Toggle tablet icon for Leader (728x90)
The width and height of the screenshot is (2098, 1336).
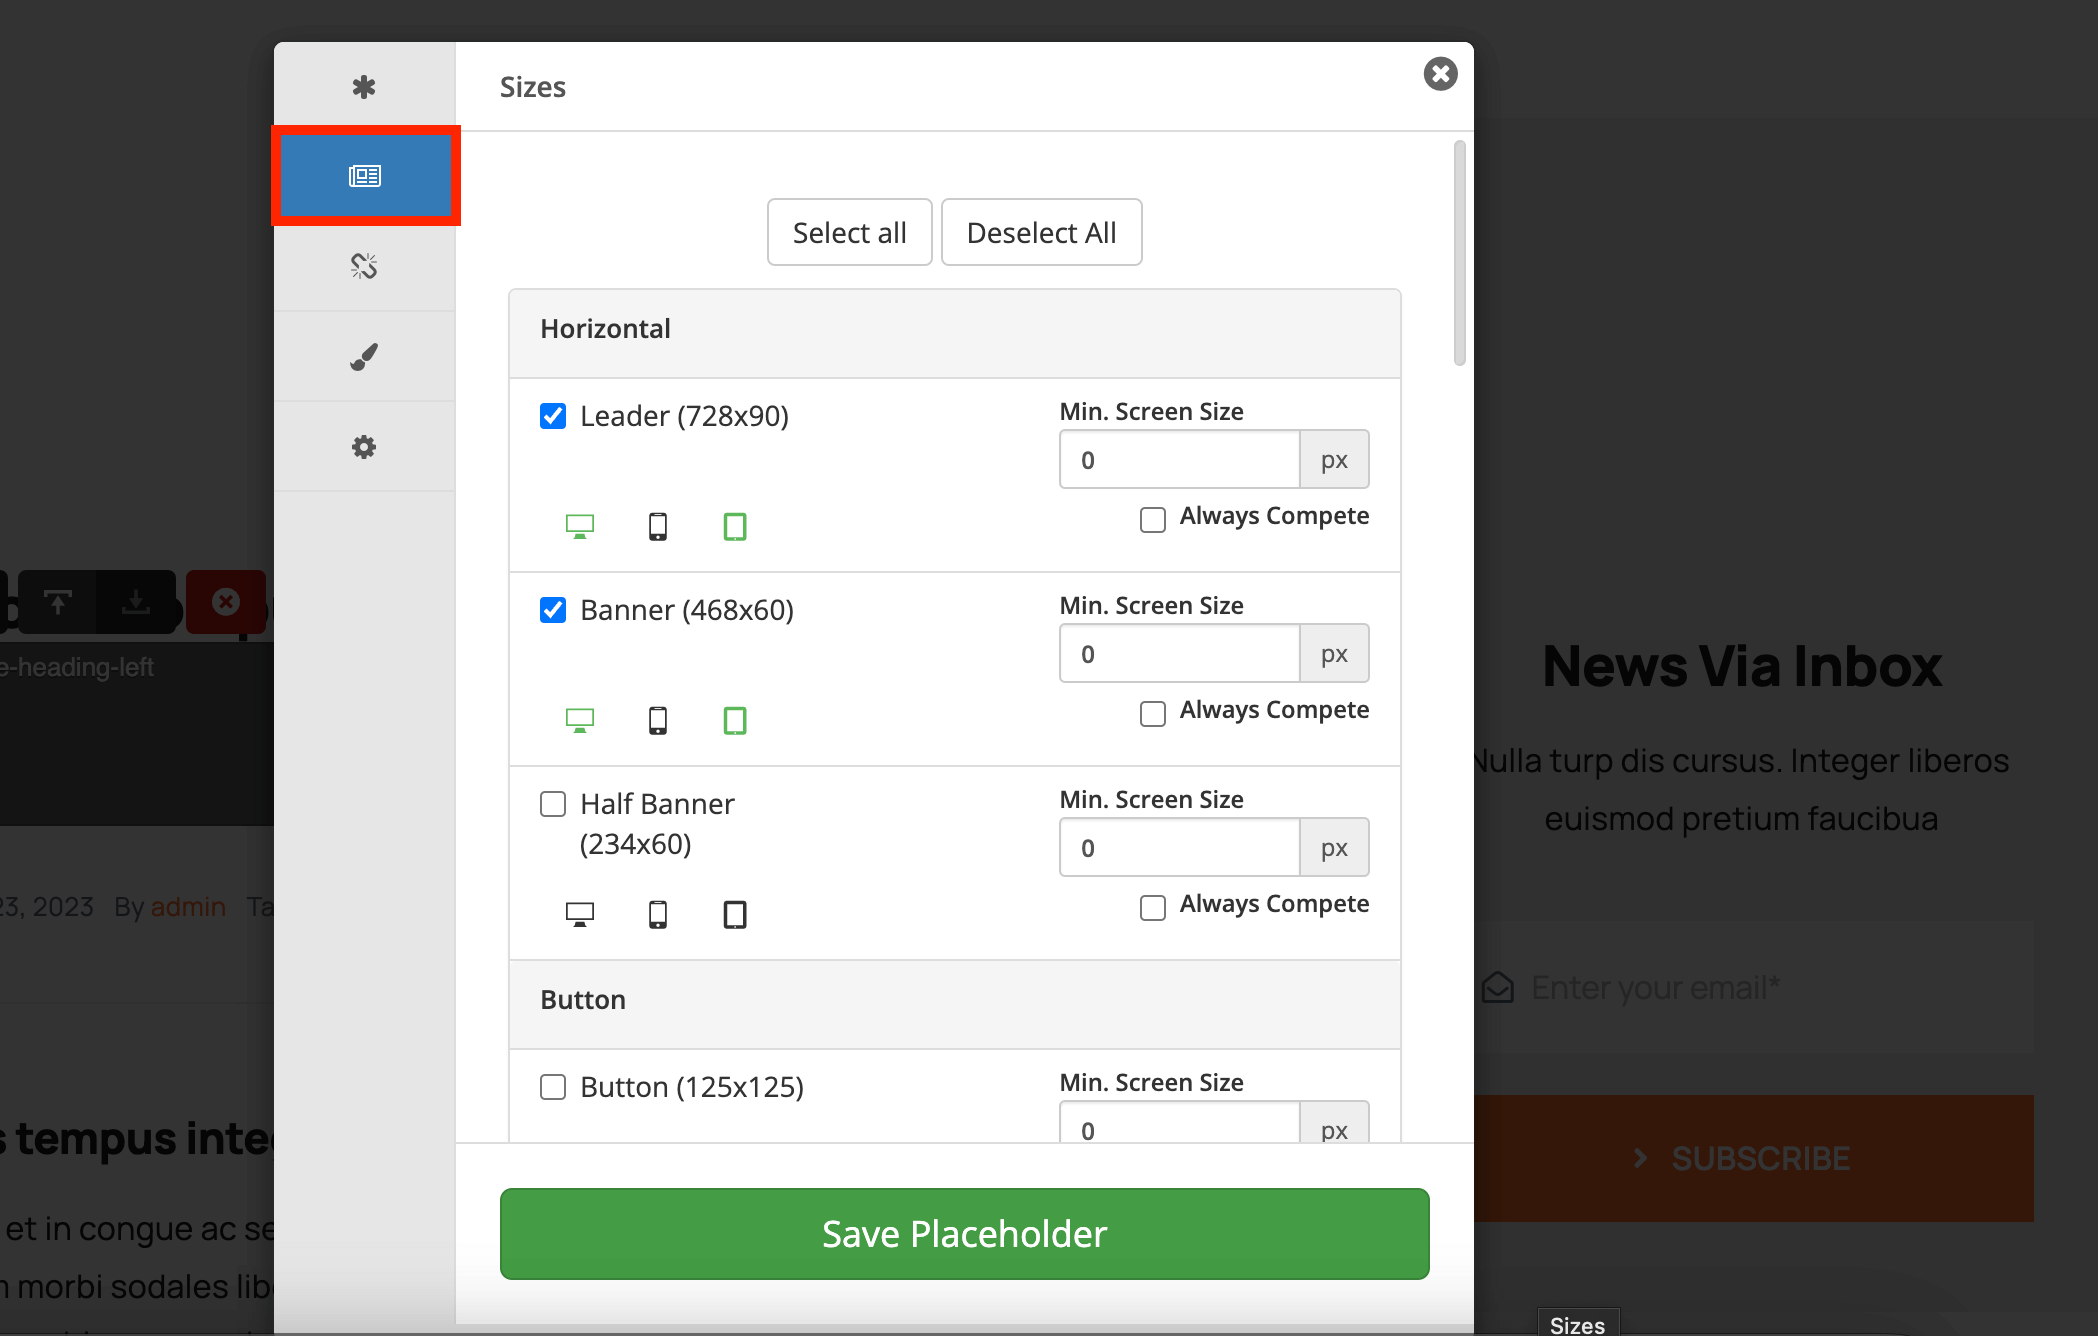click(x=735, y=526)
